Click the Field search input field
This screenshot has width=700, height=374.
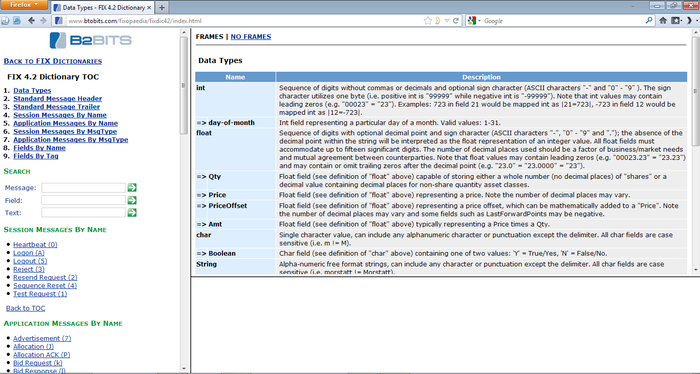[x=83, y=200]
